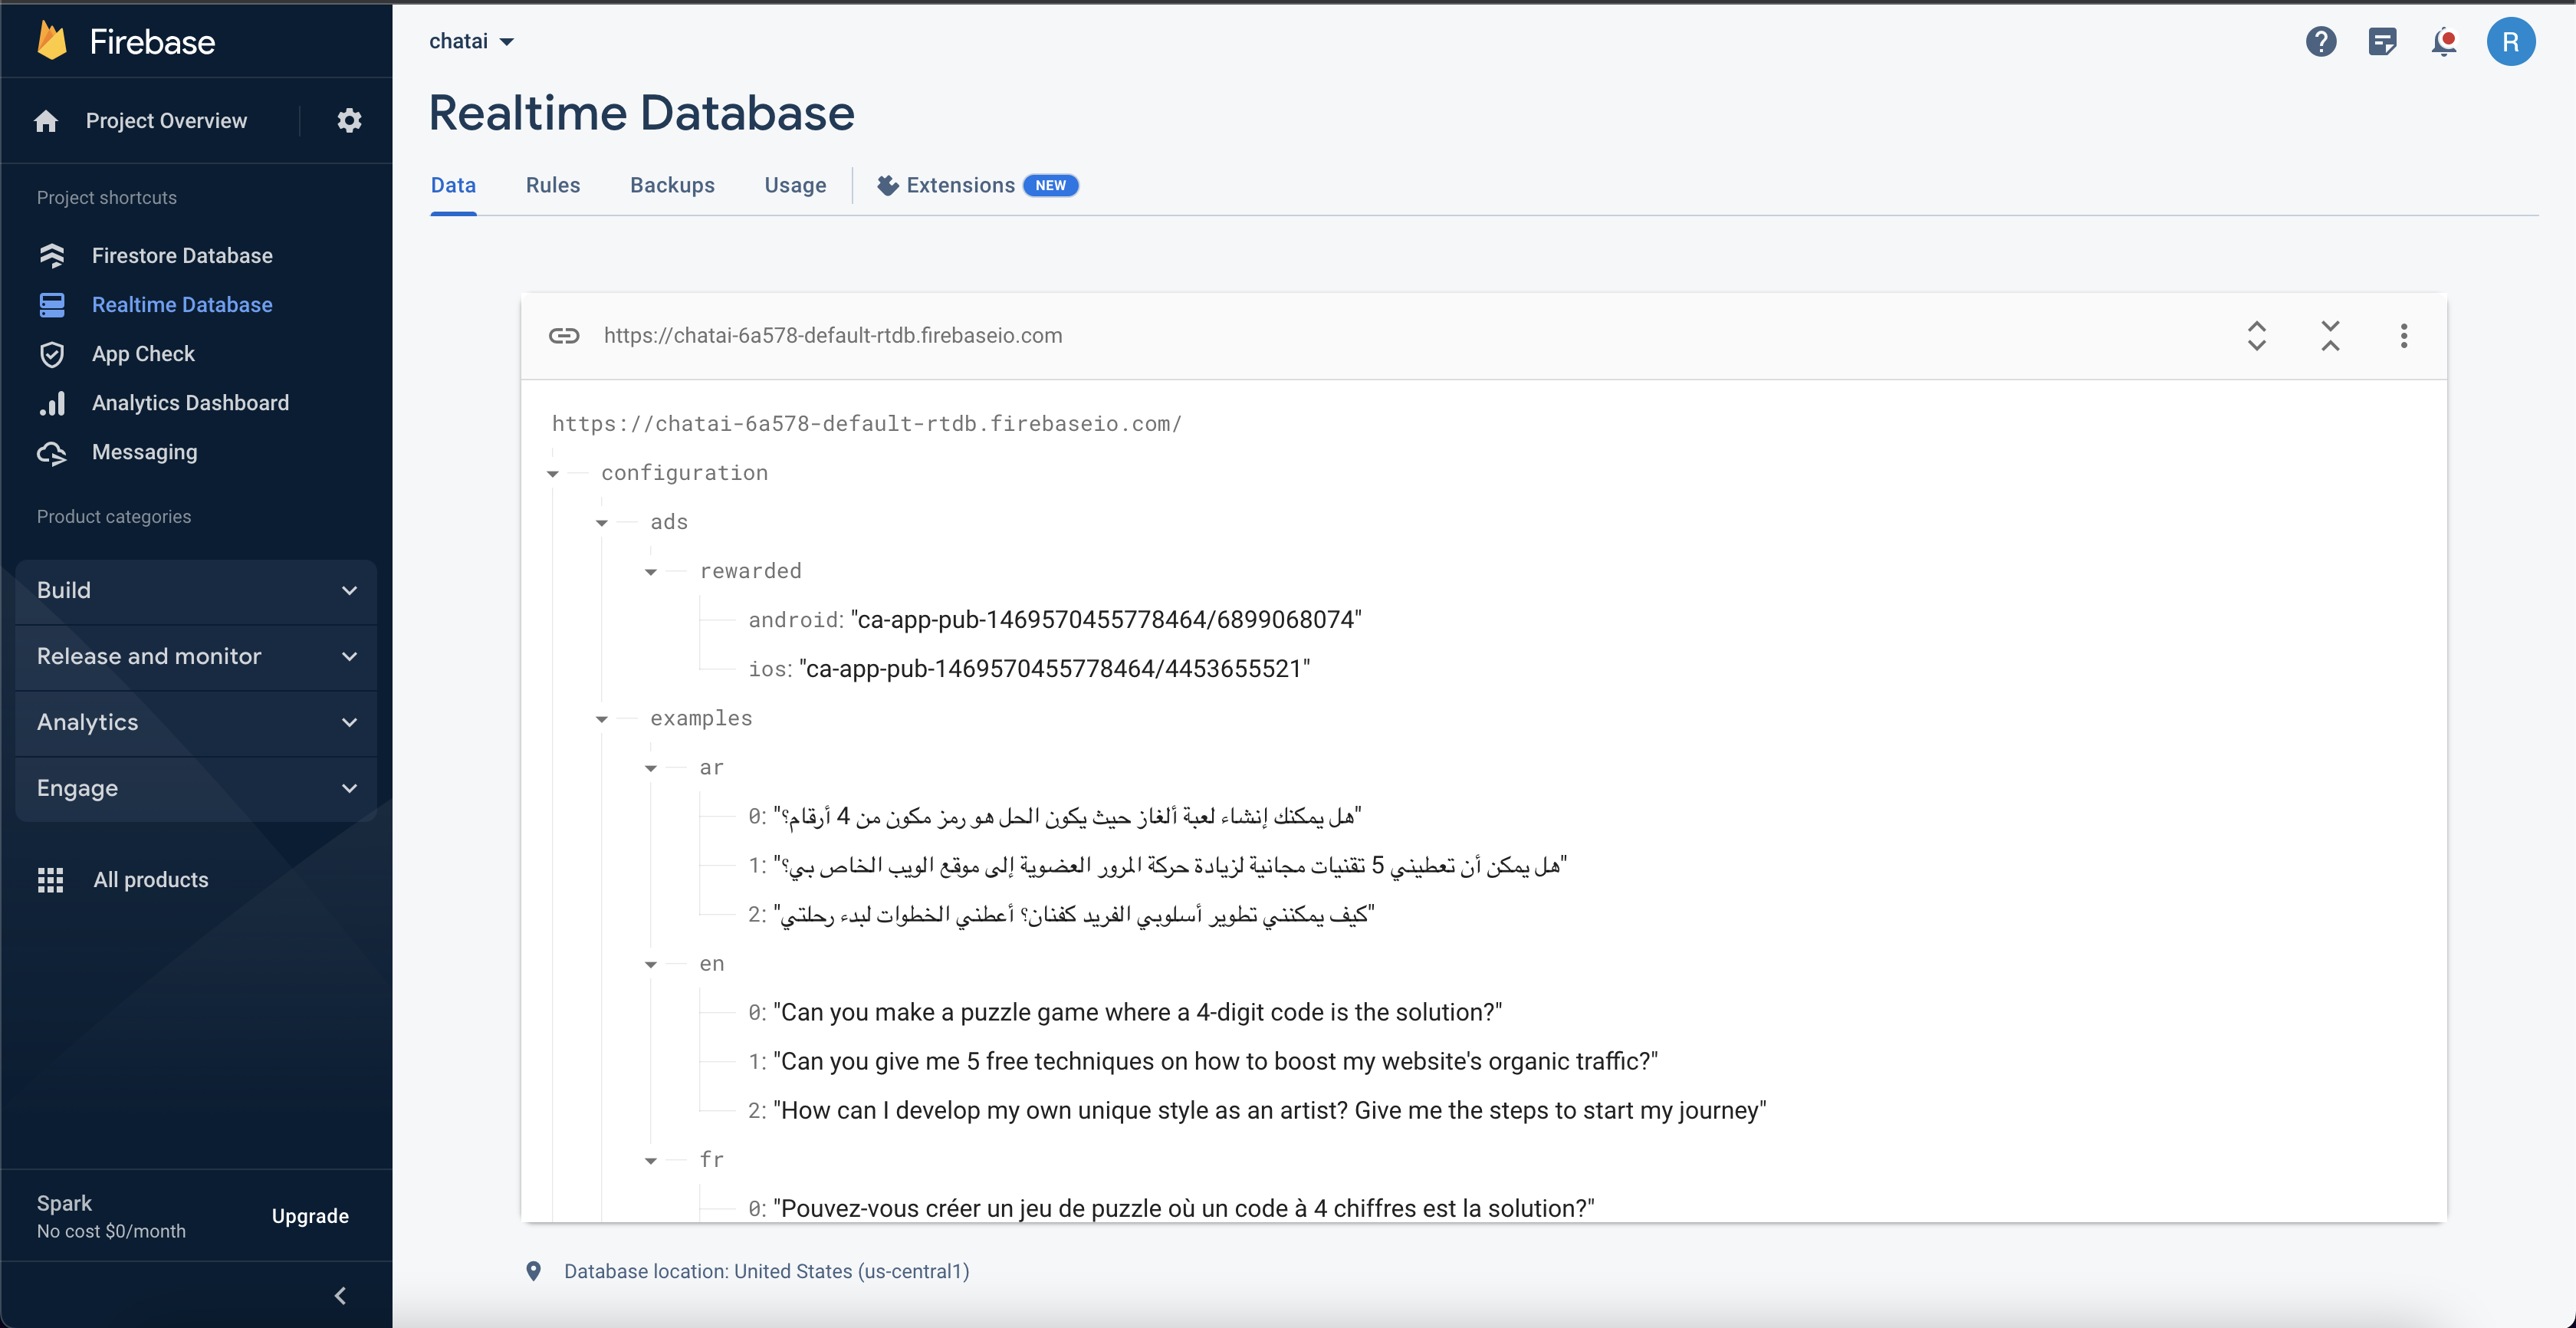Click the All products grid icon

[51, 880]
